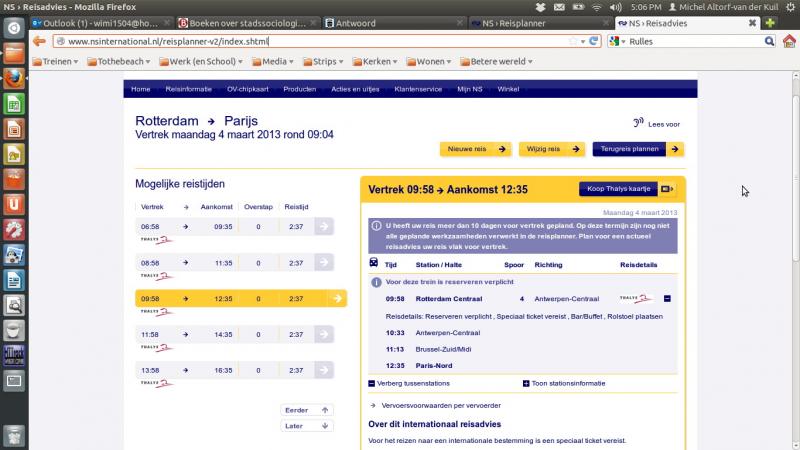
Task: Open Home in NS navigation
Action: (140, 89)
